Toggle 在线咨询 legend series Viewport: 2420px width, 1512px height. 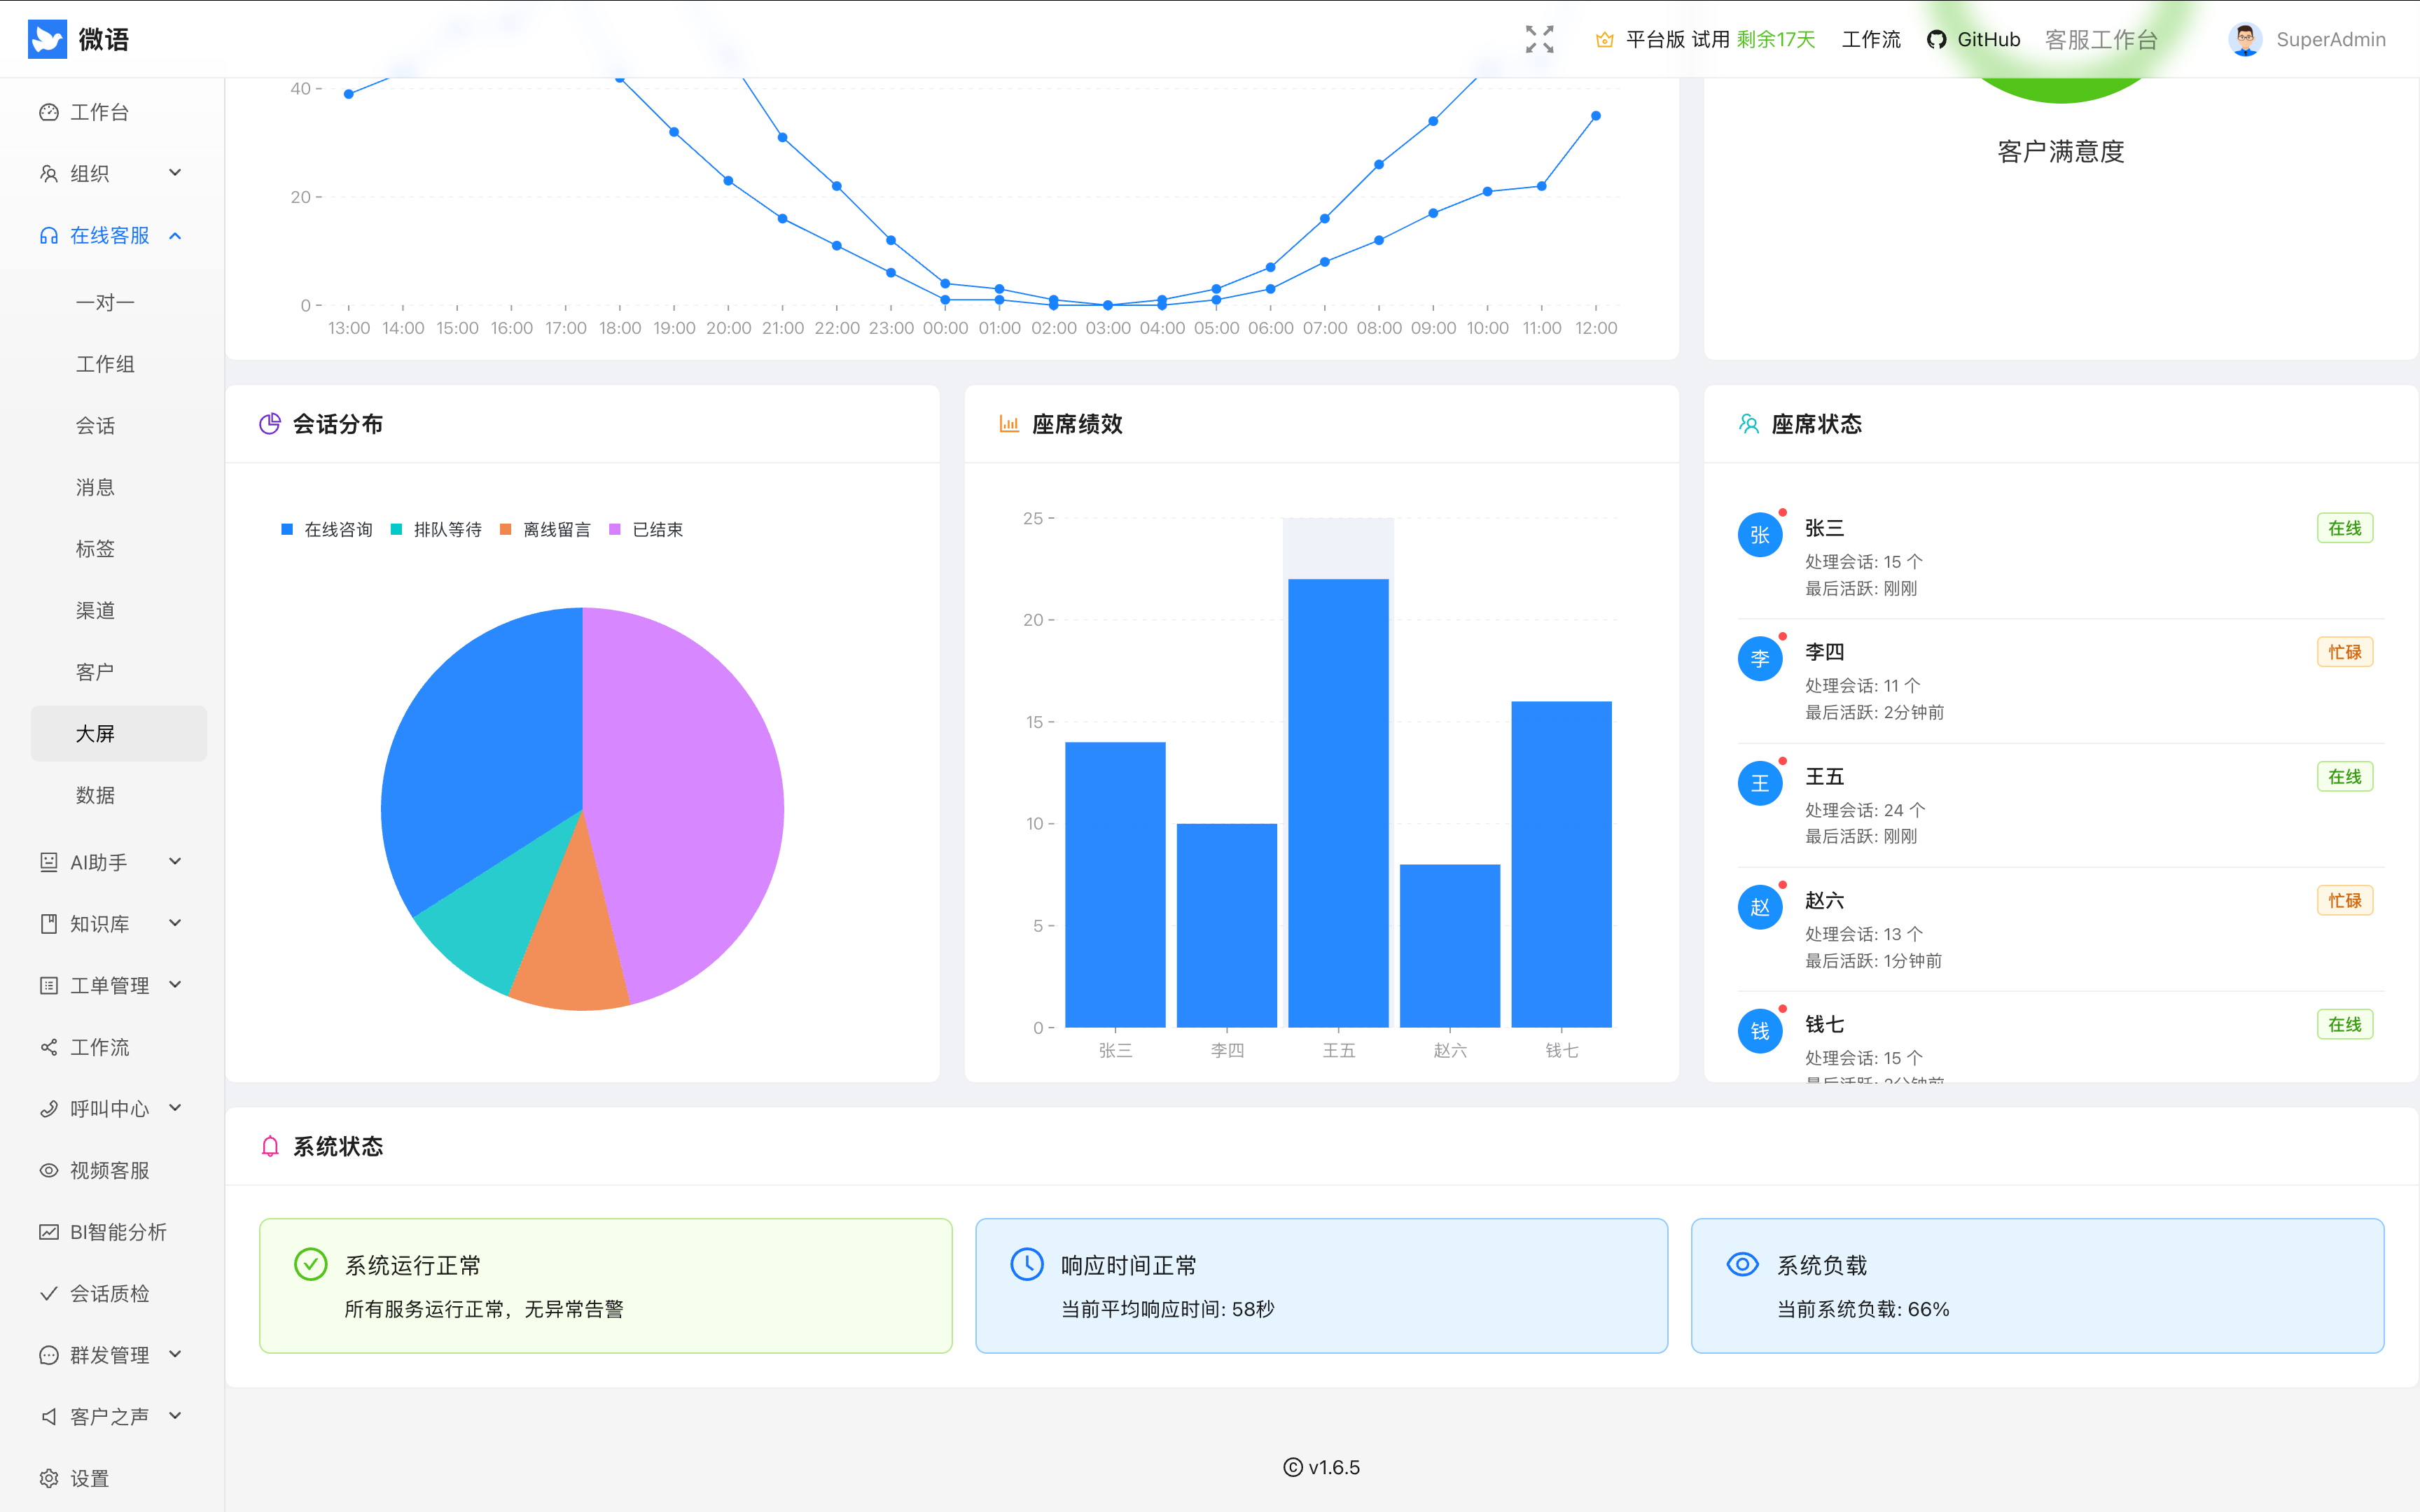point(327,530)
